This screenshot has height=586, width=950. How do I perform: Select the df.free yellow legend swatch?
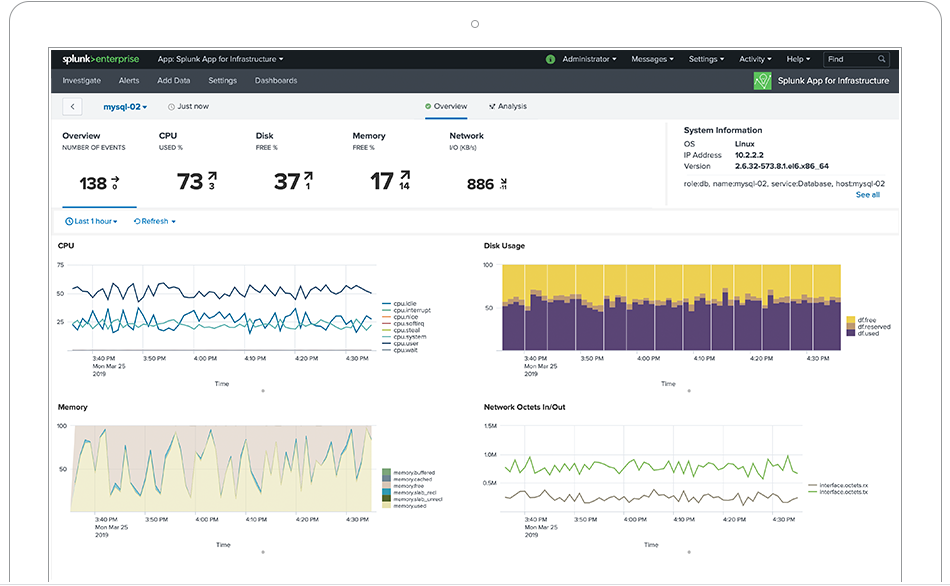click(x=849, y=318)
